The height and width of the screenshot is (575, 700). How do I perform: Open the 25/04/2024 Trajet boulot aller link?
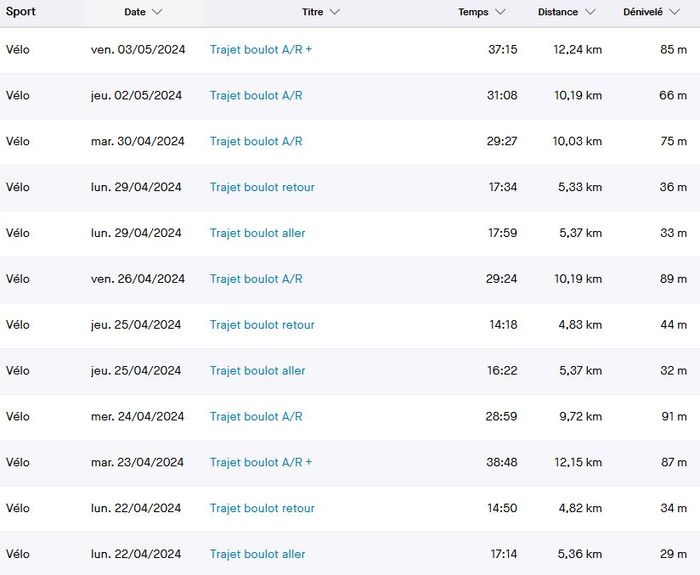click(258, 371)
